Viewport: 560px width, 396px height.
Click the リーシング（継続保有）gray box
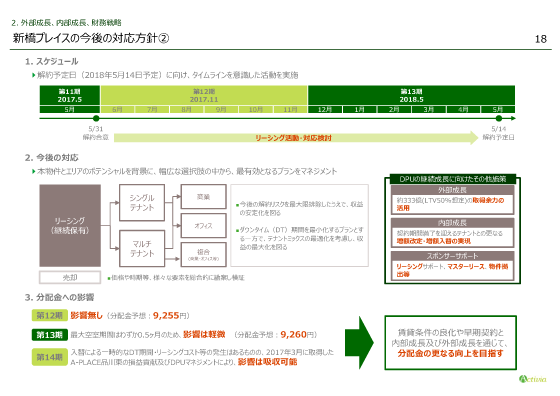70,225
